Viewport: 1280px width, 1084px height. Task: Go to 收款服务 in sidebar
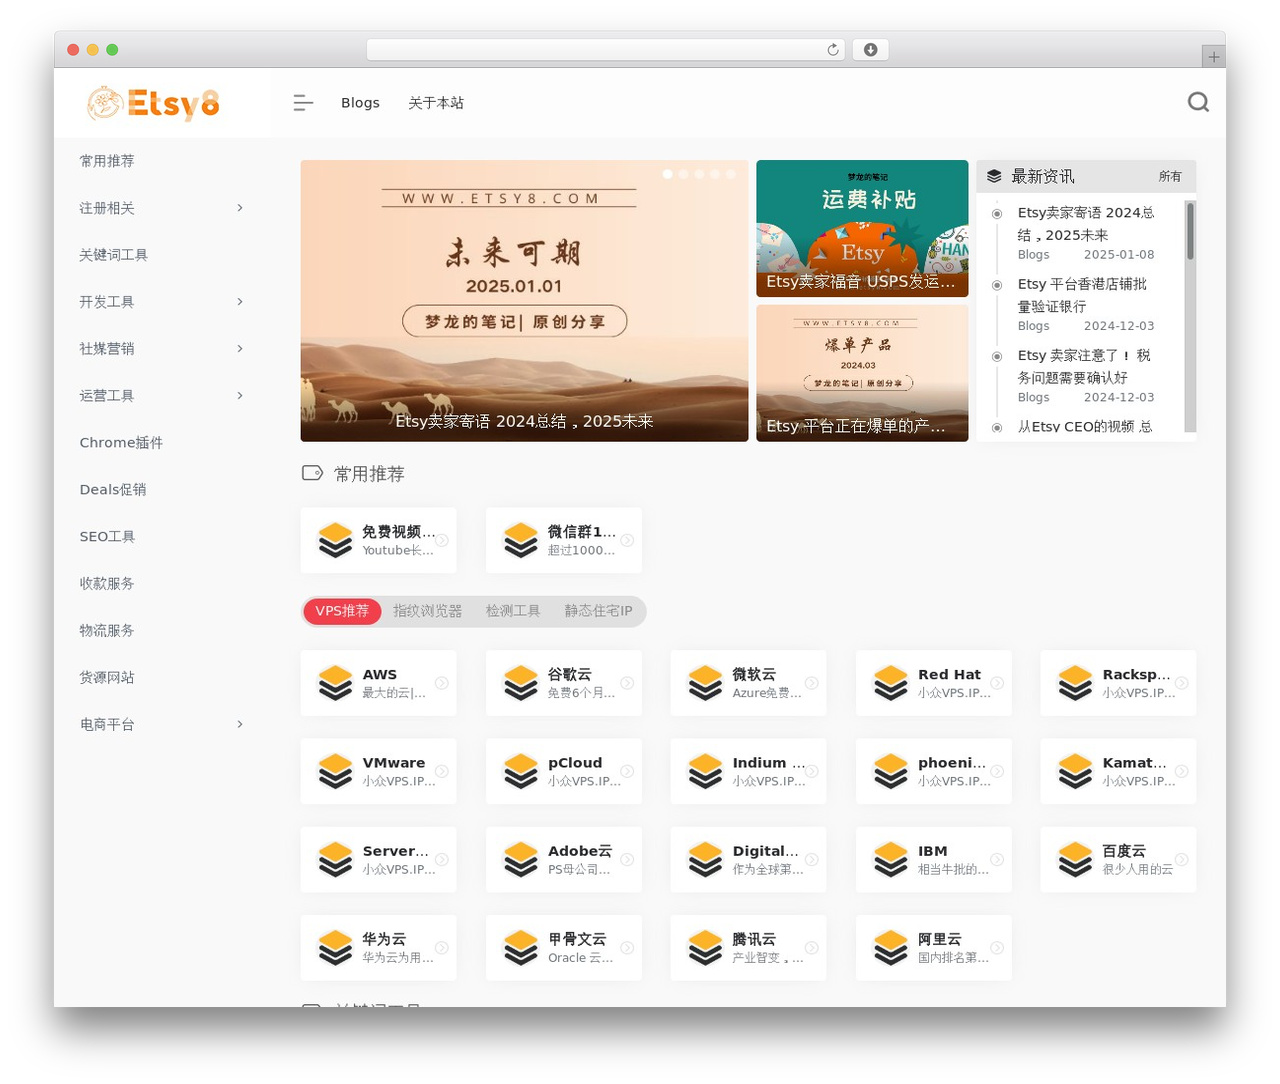point(107,584)
